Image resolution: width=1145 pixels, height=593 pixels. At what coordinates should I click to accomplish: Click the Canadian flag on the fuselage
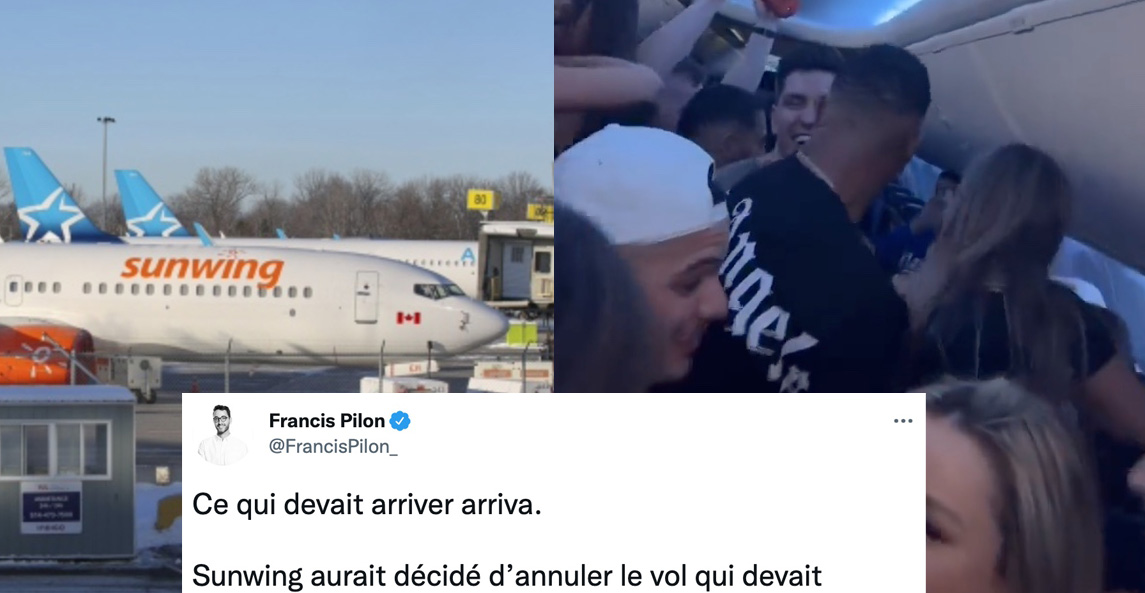click(408, 318)
